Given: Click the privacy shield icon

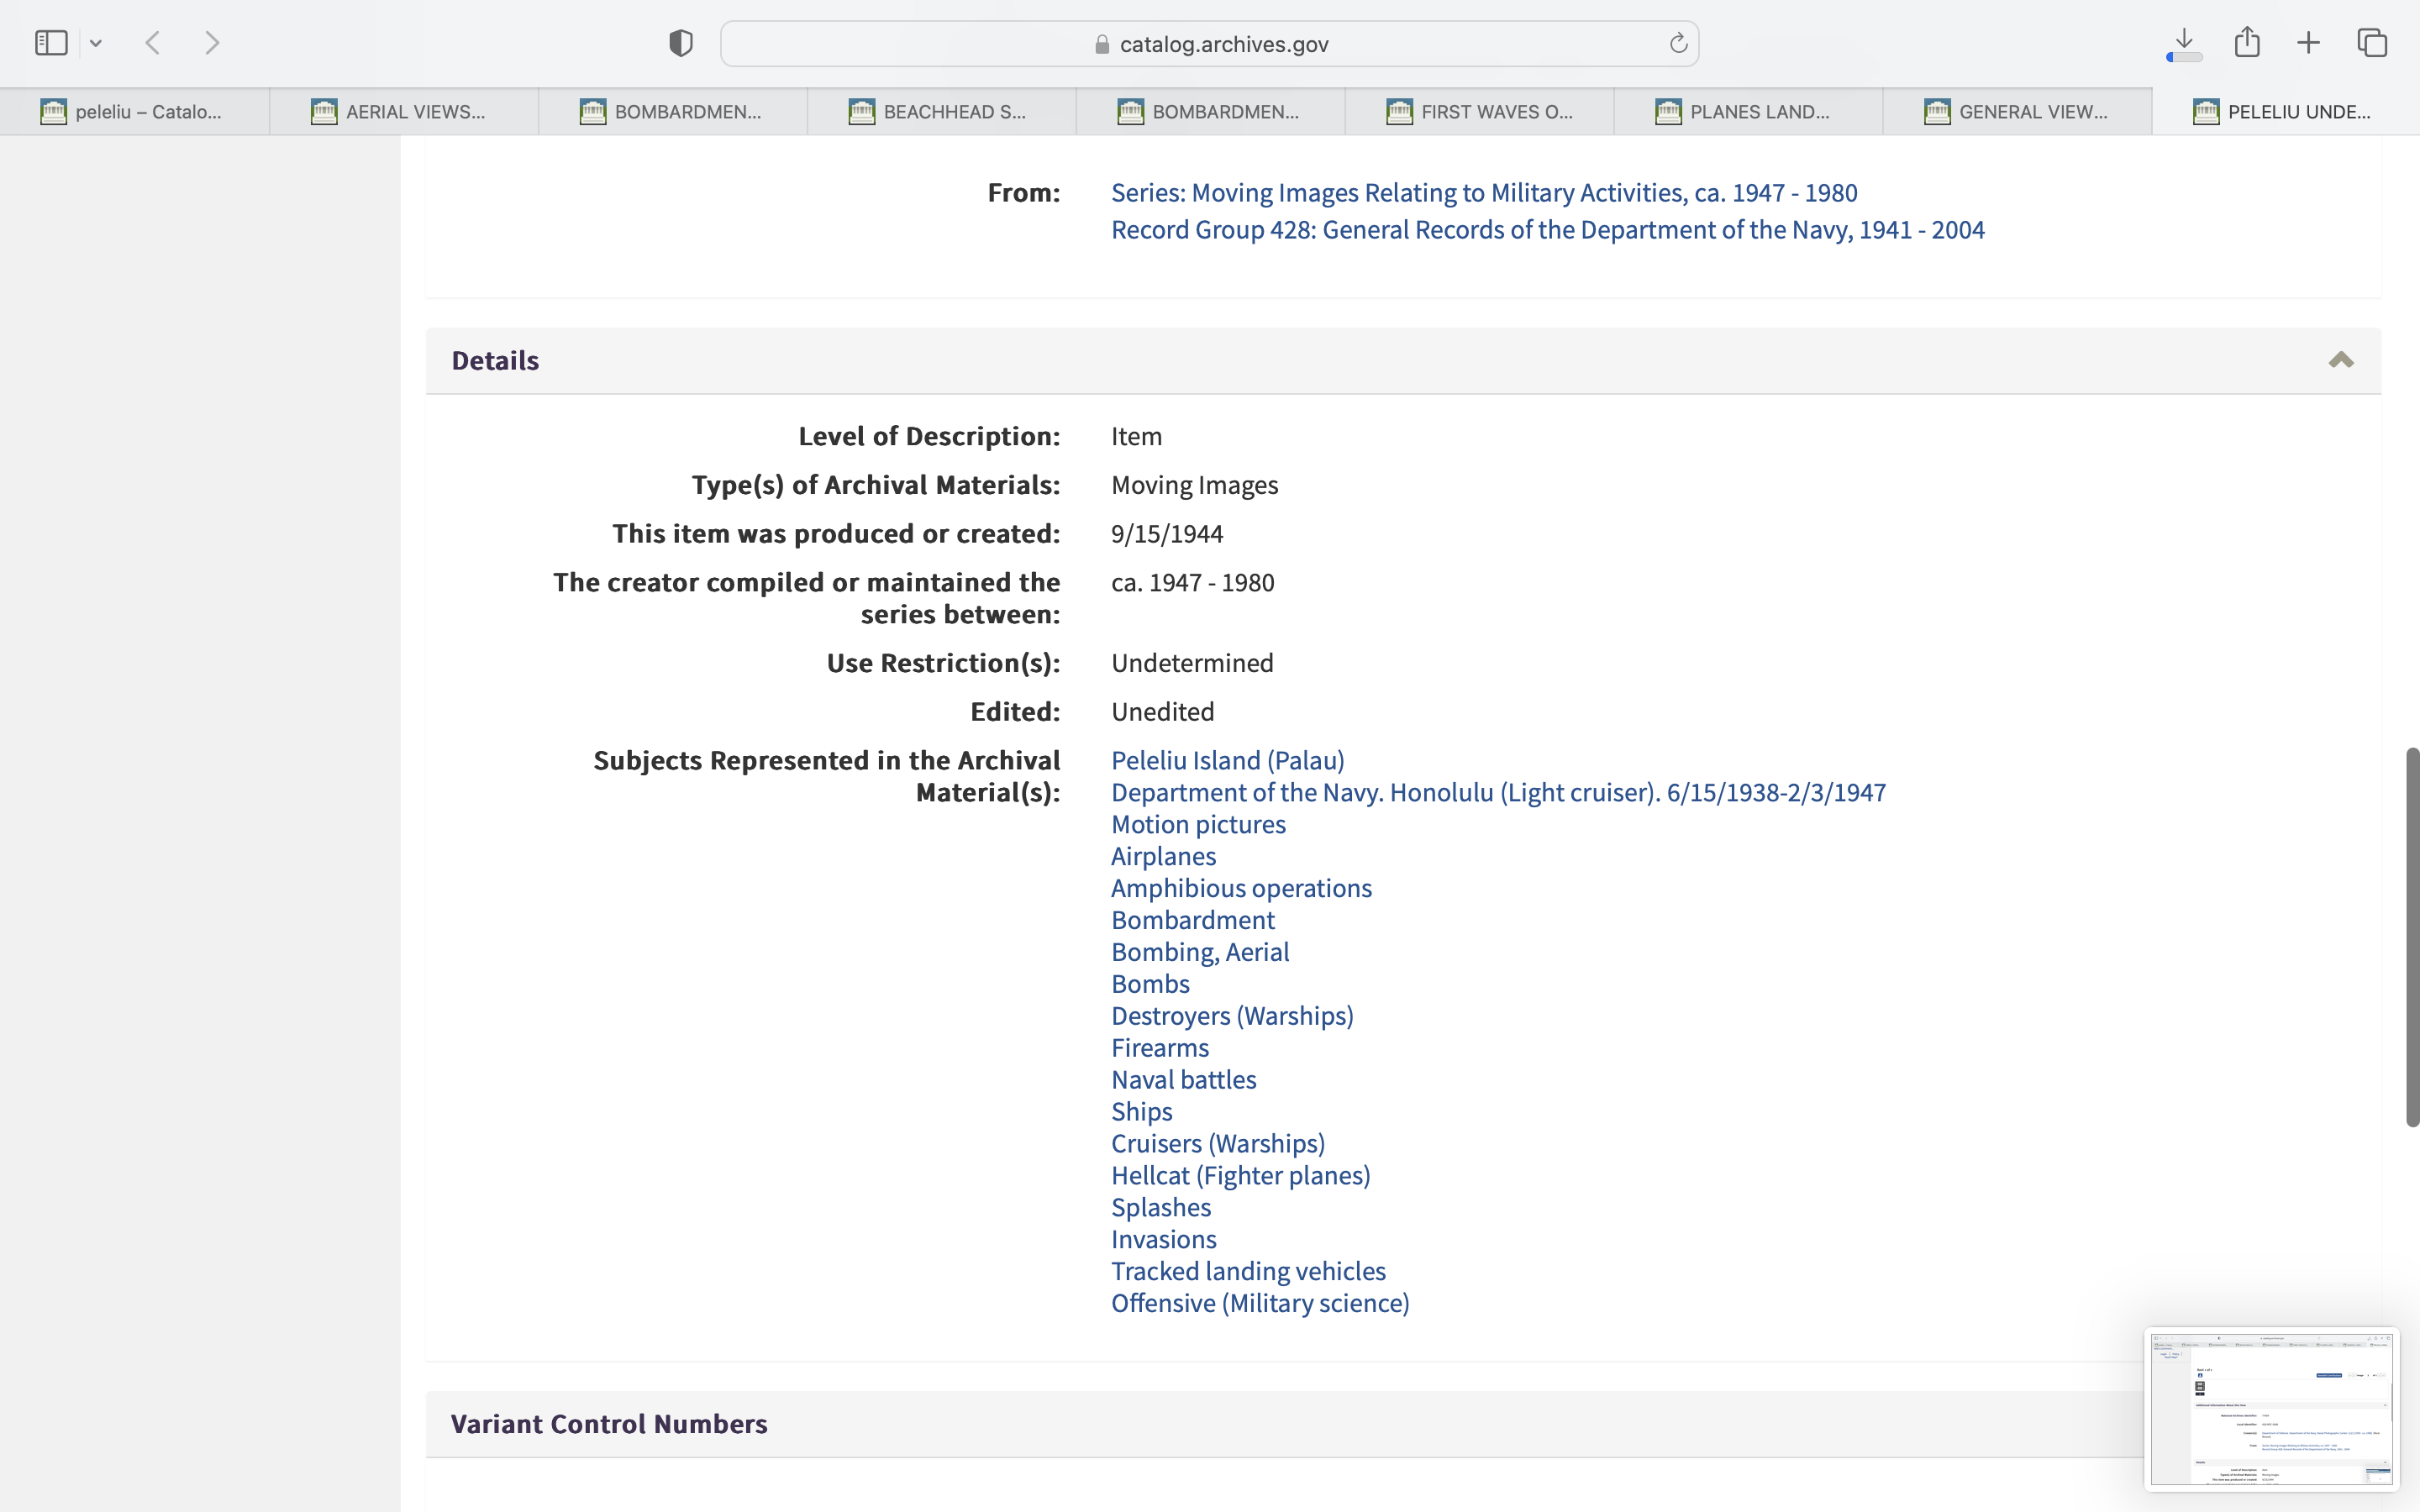Looking at the screenshot, I should coord(680,43).
